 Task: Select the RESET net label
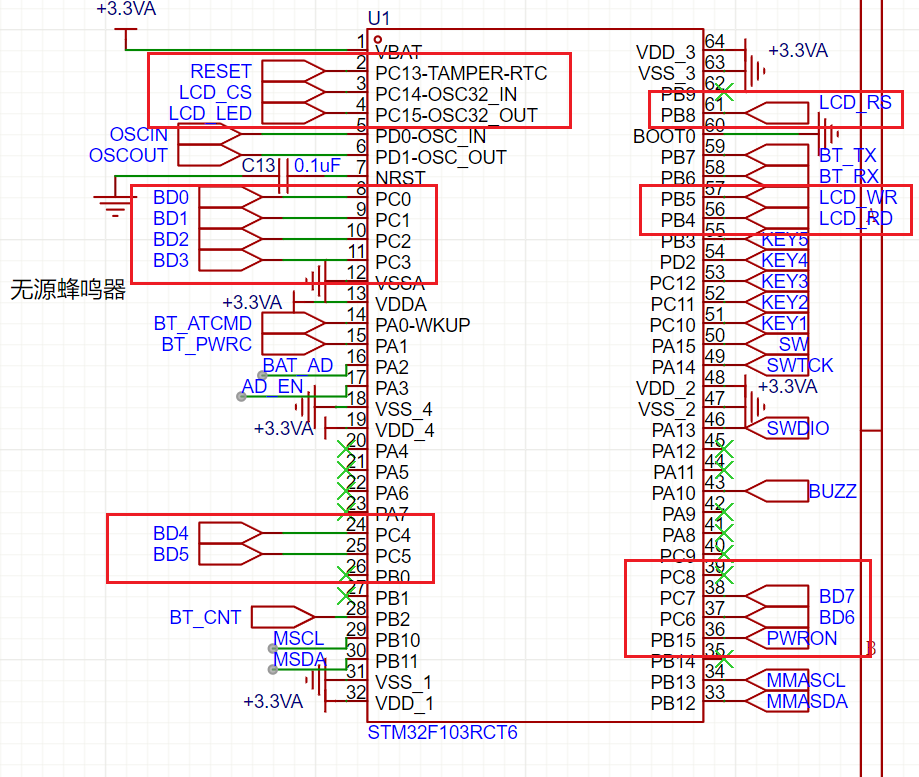[x=220, y=71]
